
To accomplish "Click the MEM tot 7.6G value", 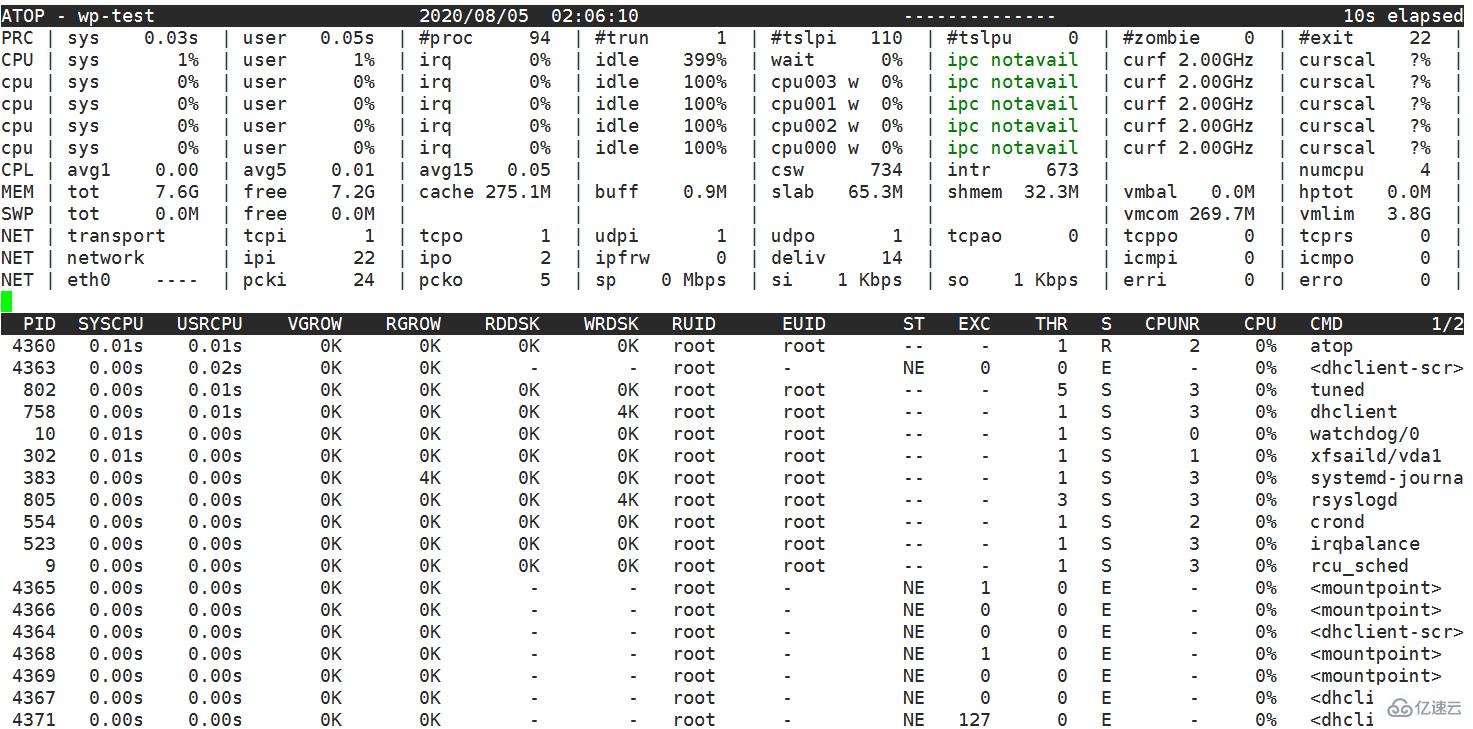I will (x=177, y=192).
